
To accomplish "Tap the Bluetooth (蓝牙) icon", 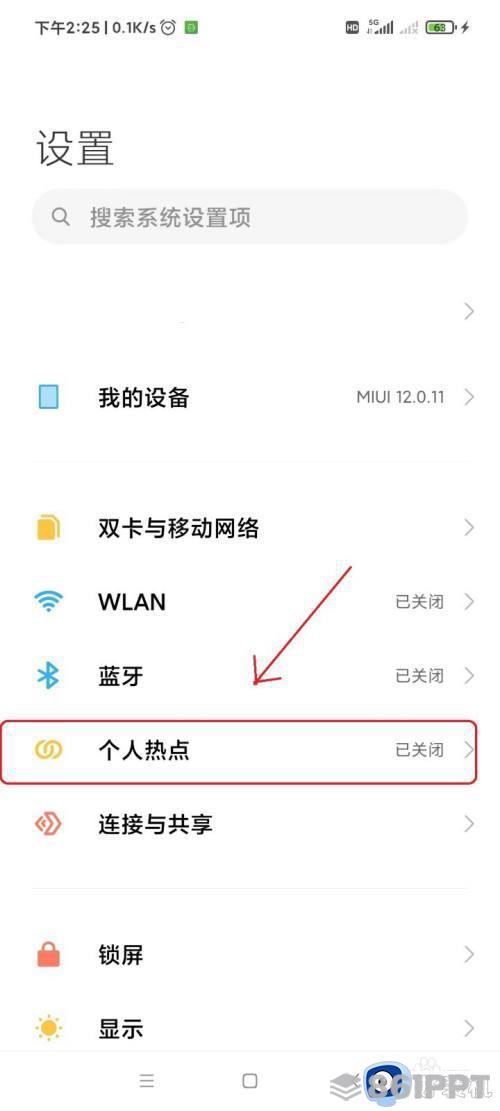I will (x=49, y=676).
